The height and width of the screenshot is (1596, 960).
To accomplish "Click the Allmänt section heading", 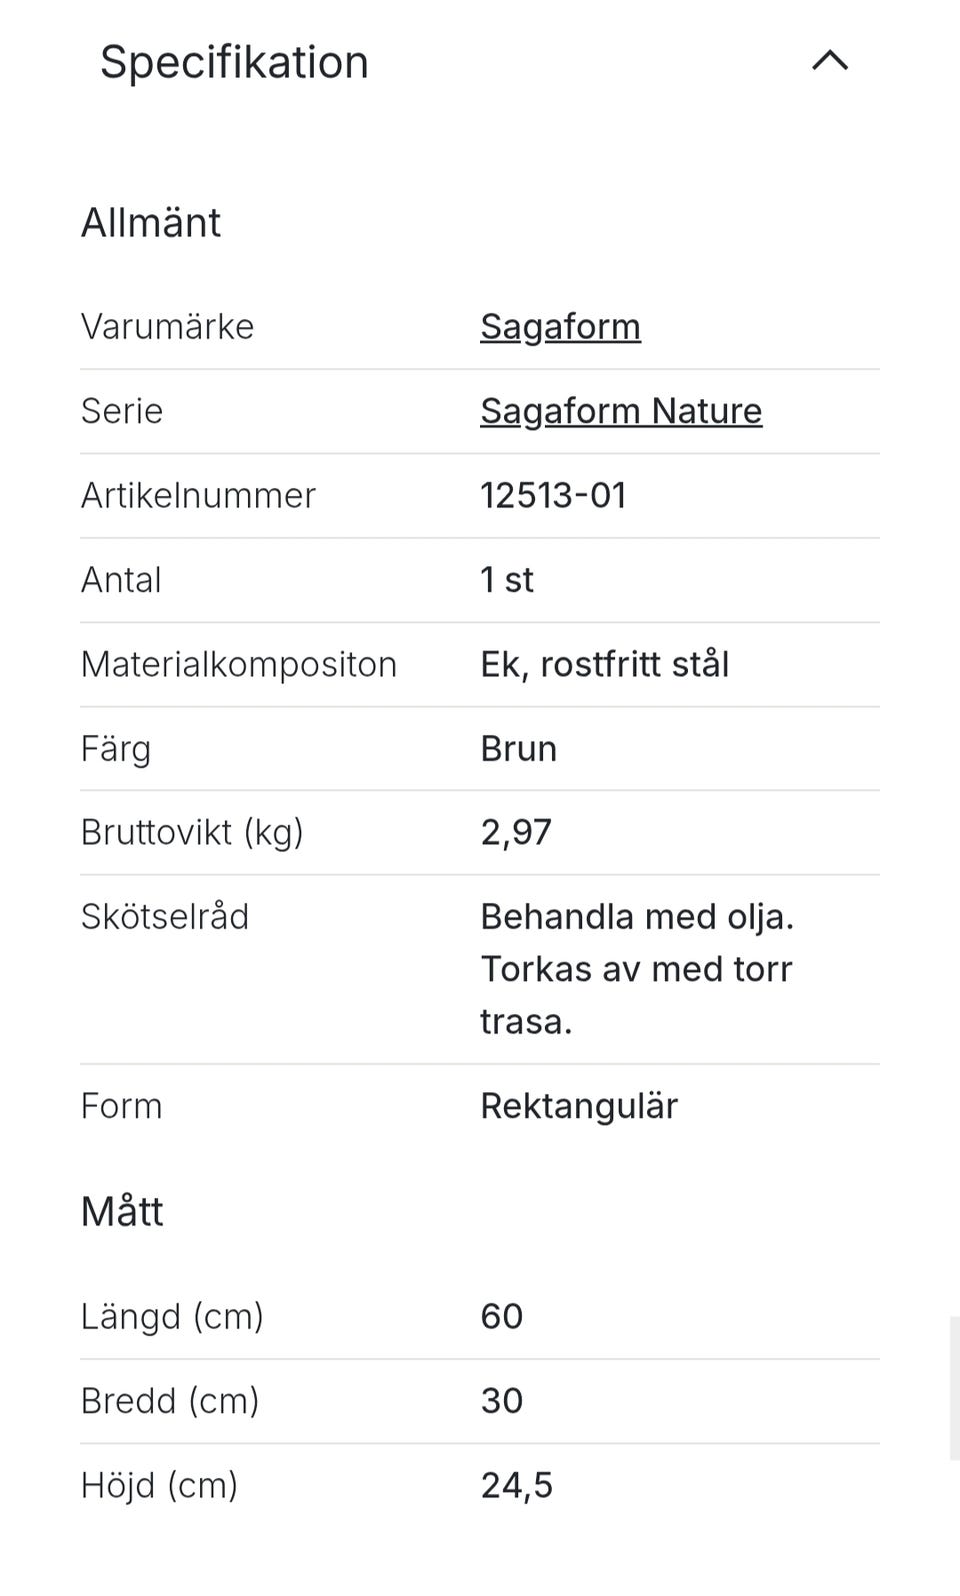I will (151, 223).
